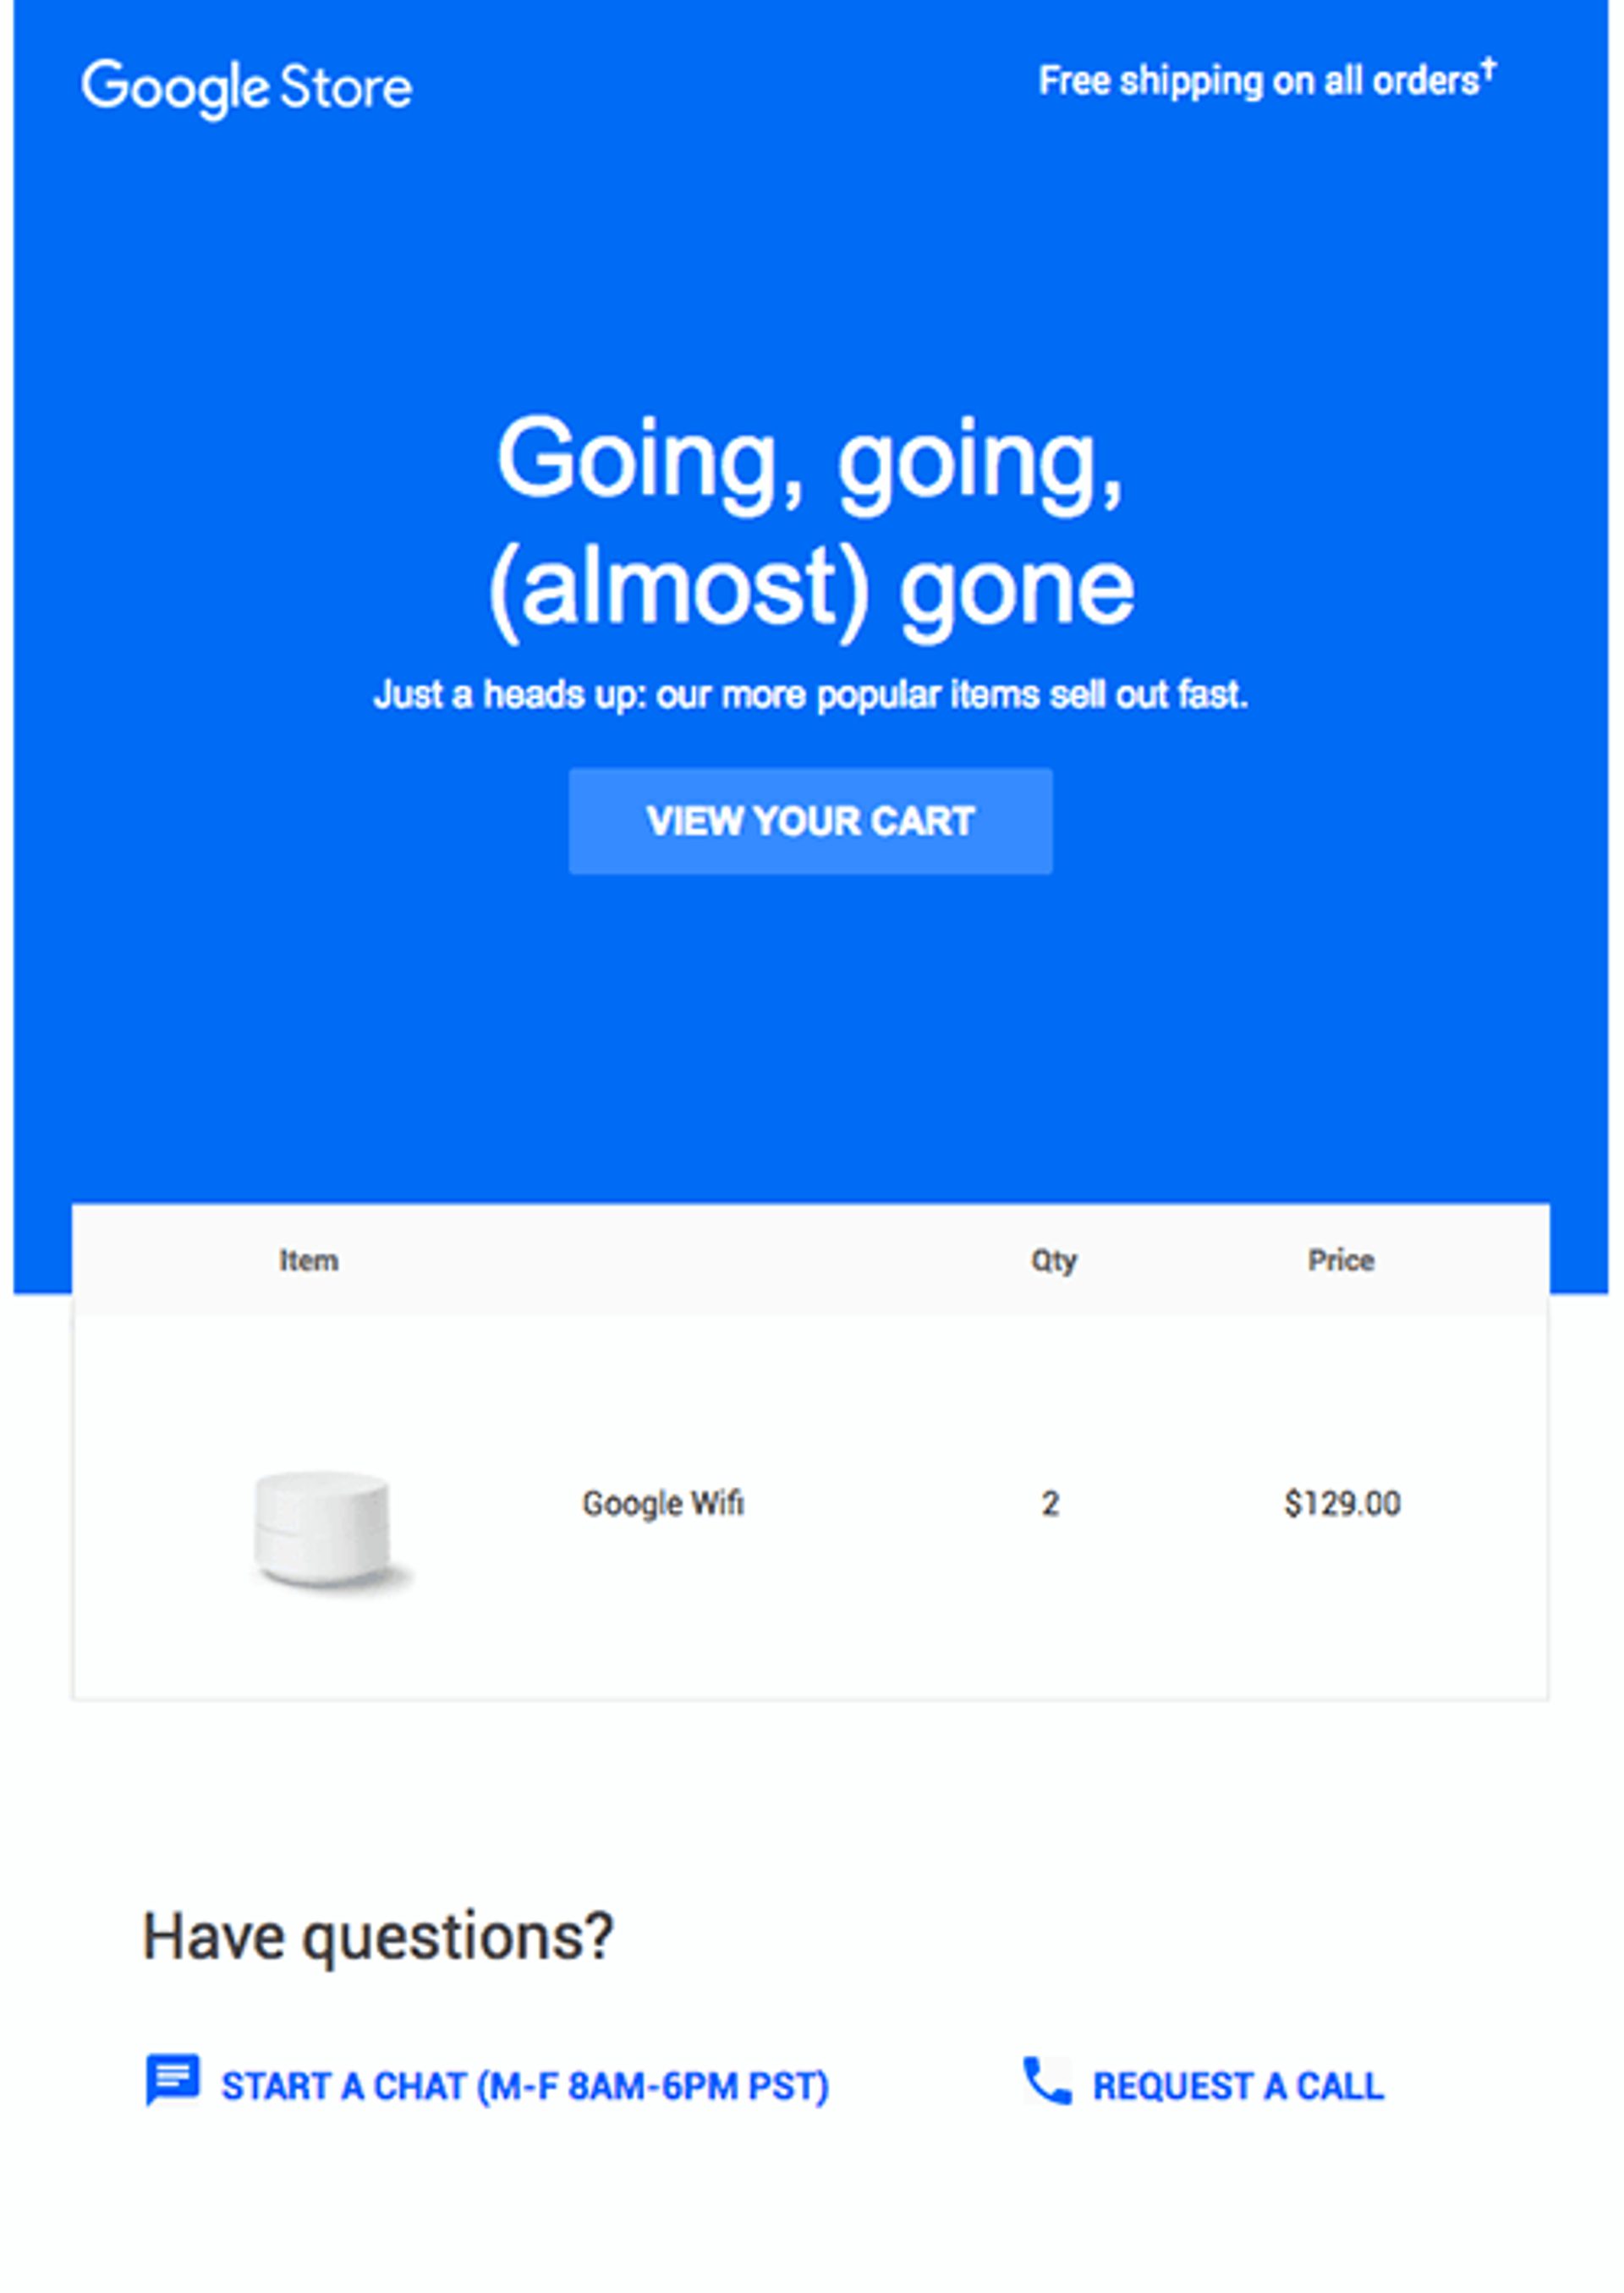Click the Google Wifi product name
This screenshot has width=1624, height=2293.
click(x=663, y=1503)
